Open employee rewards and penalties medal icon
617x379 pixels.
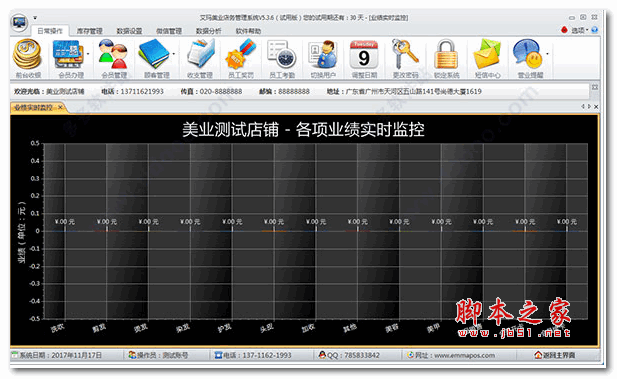tap(241, 54)
